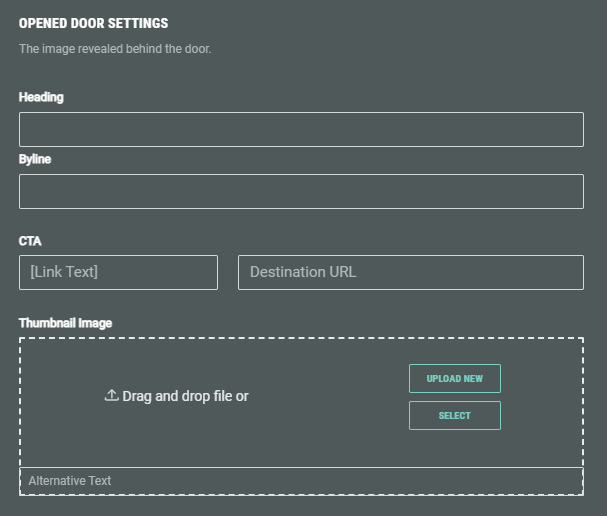The width and height of the screenshot is (607, 516).
Task: Select the Destination URL field
Action: (x=410, y=273)
